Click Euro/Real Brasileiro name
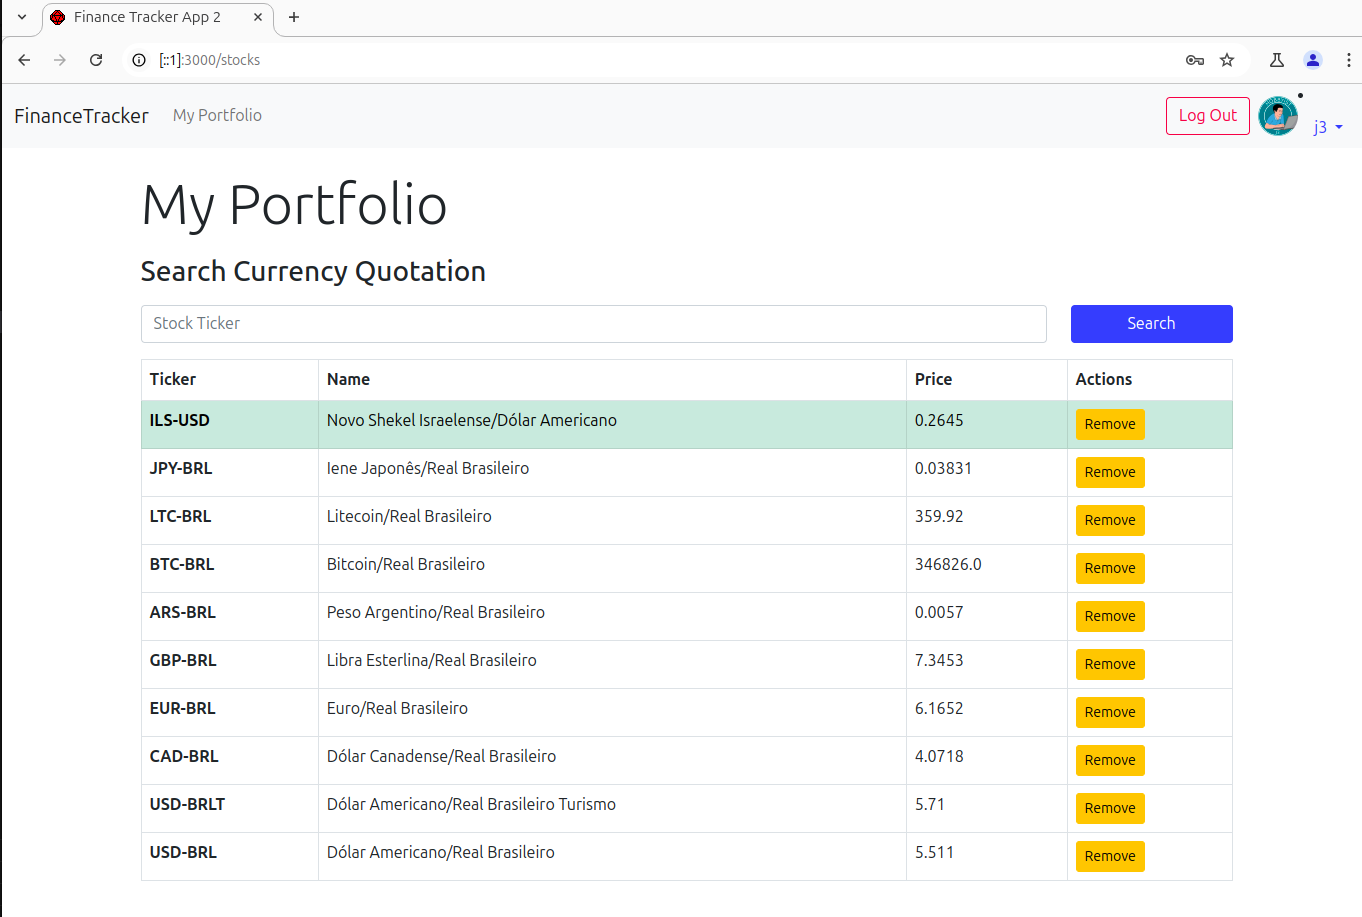 tap(397, 708)
